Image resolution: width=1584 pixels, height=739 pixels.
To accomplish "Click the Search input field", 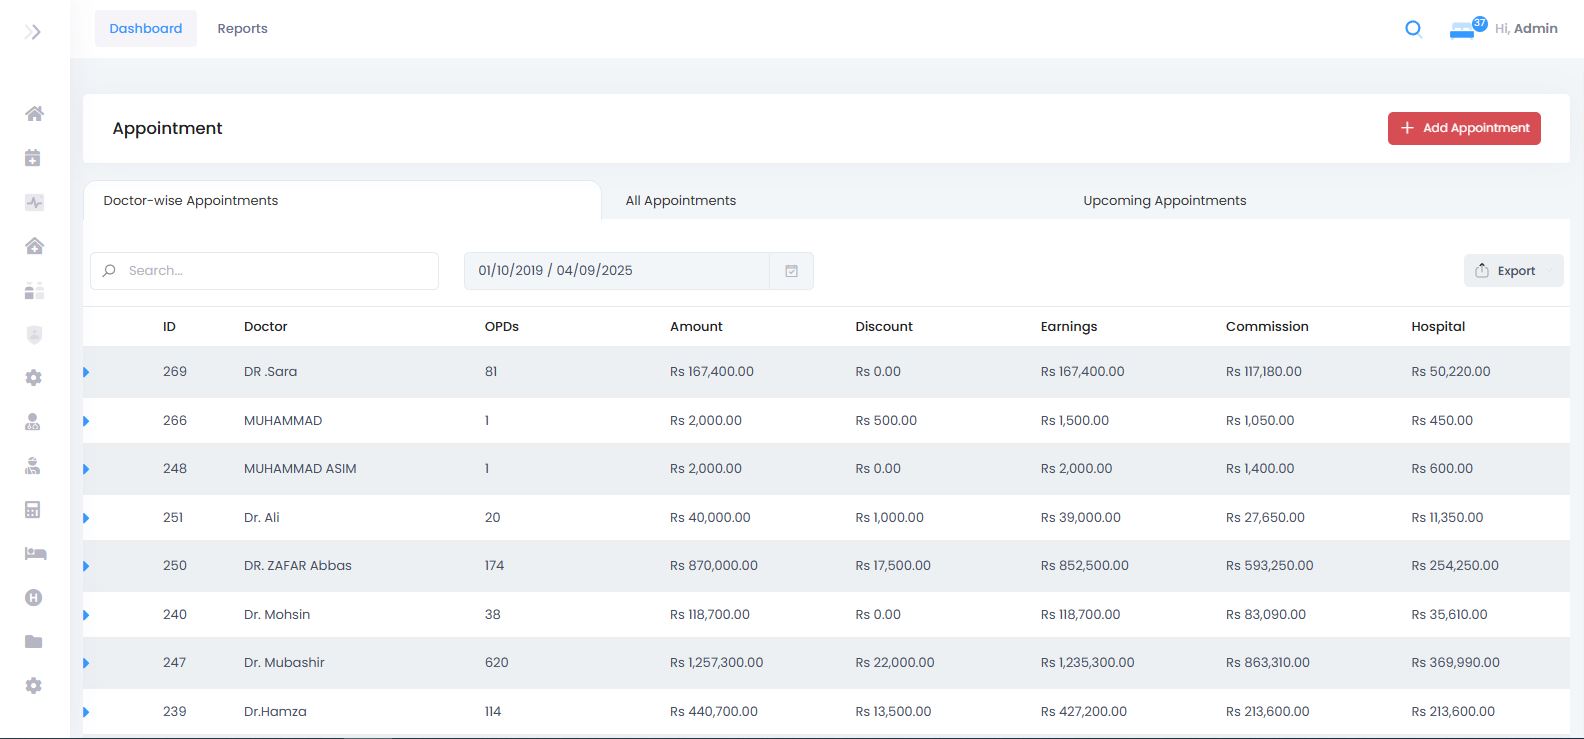I will [x=264, y=271].
